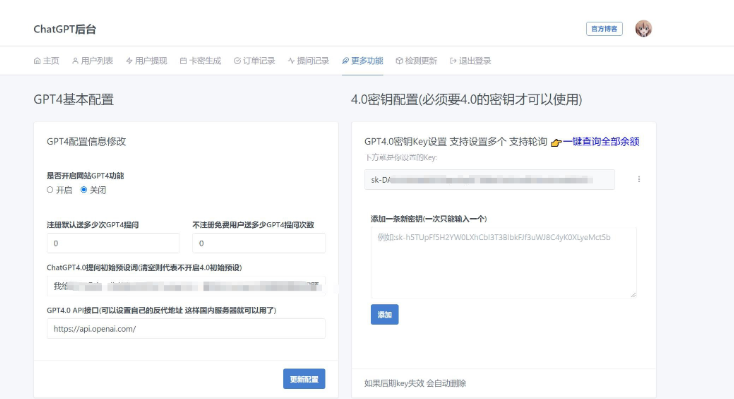Select the 关闭 radio option
The height and width of the screenshot is (399, 734).
click(84, 190)
